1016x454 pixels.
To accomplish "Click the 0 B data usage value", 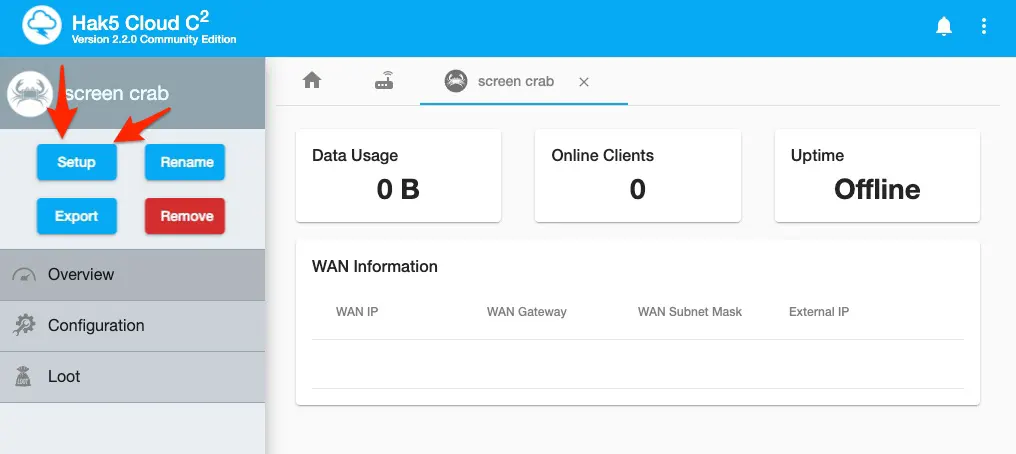I will point(398,189).
